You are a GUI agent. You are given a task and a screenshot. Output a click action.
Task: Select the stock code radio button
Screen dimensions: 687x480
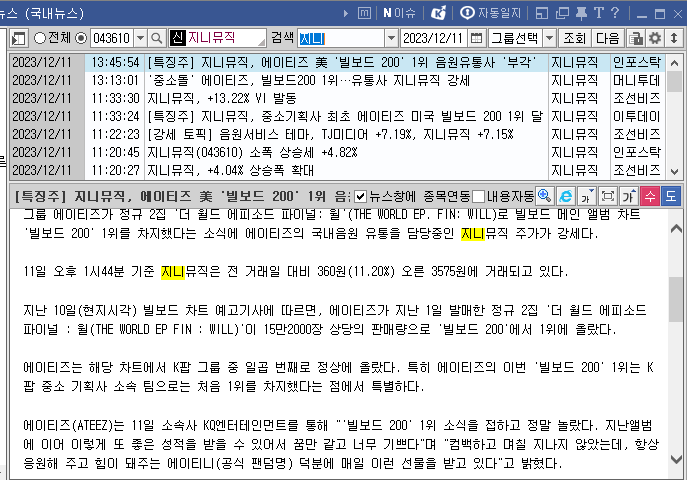point(81,39)
